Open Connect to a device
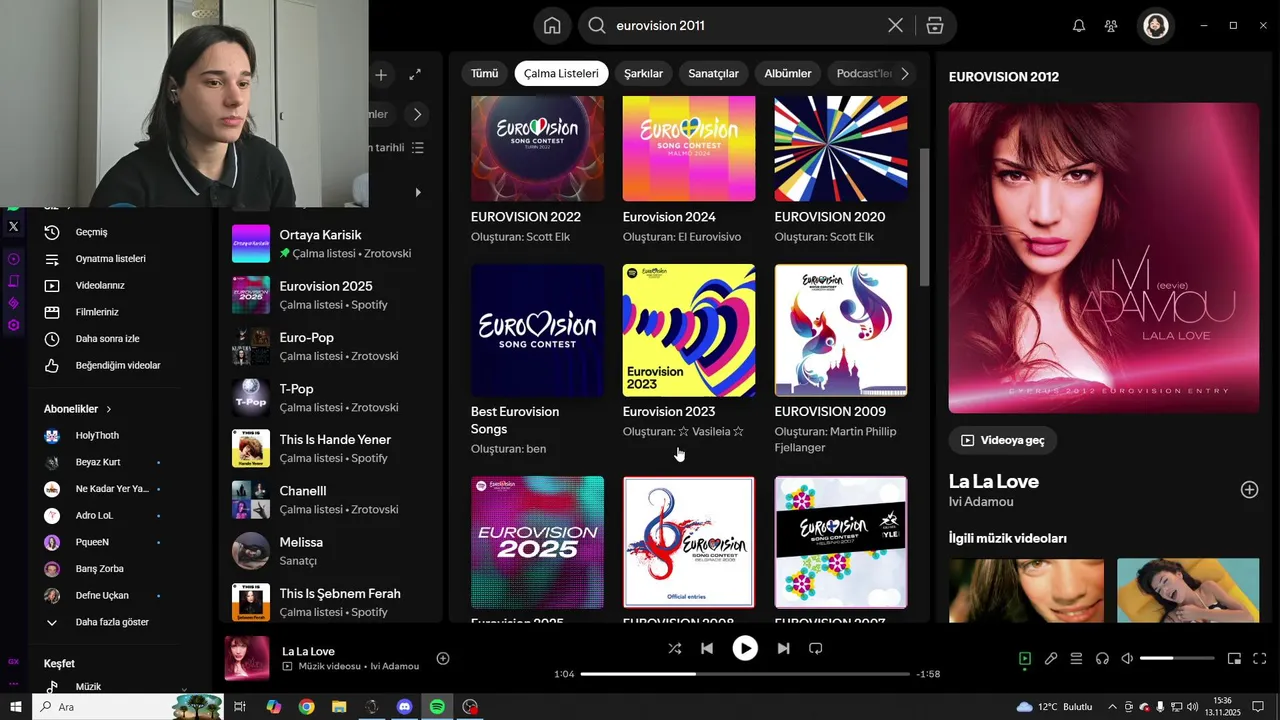 (x=1102, y=659)
